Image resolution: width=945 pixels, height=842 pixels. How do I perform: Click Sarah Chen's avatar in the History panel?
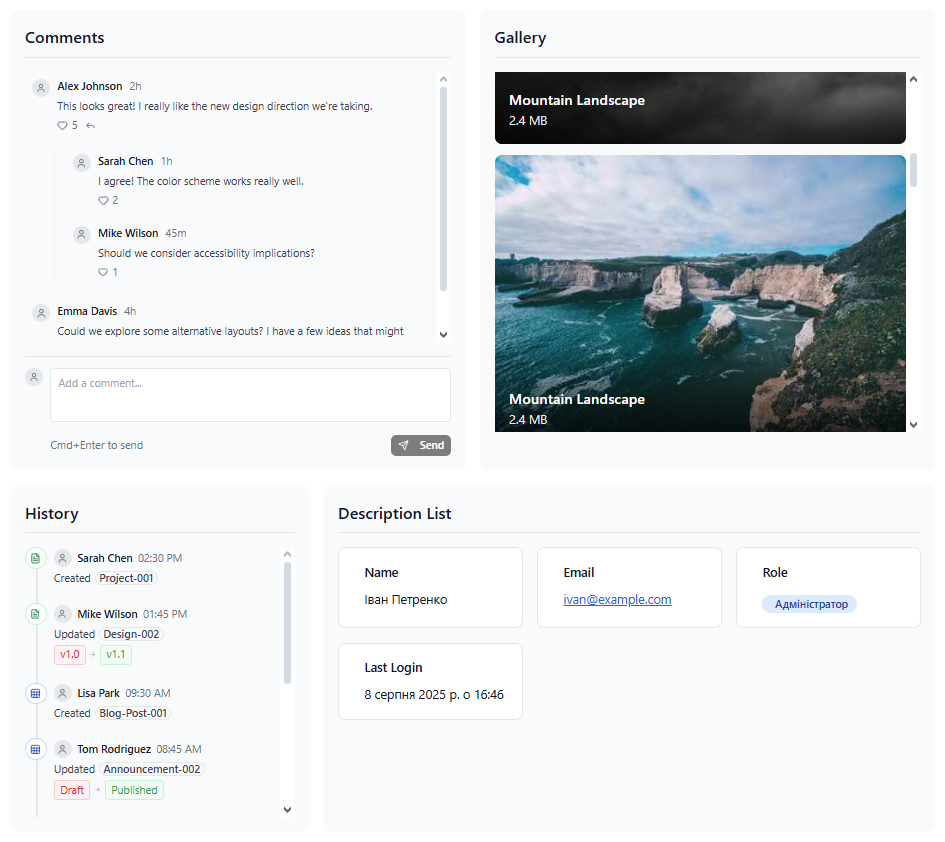(x=62, y=558)
